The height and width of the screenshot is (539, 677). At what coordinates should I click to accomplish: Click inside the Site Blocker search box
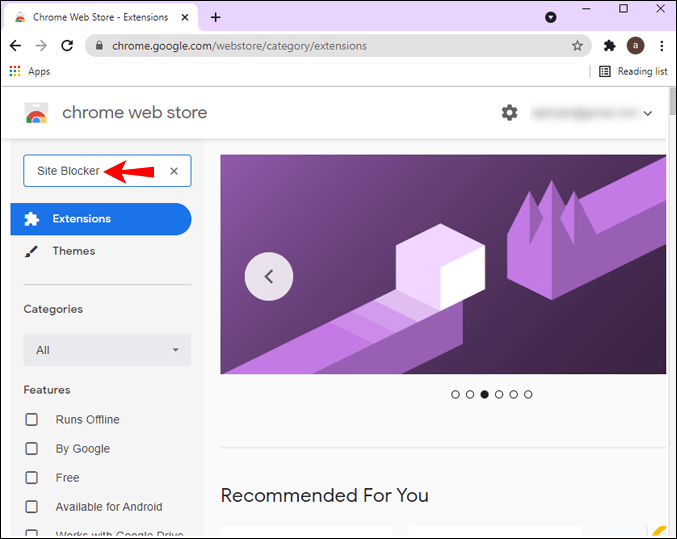tap(107, 171)
